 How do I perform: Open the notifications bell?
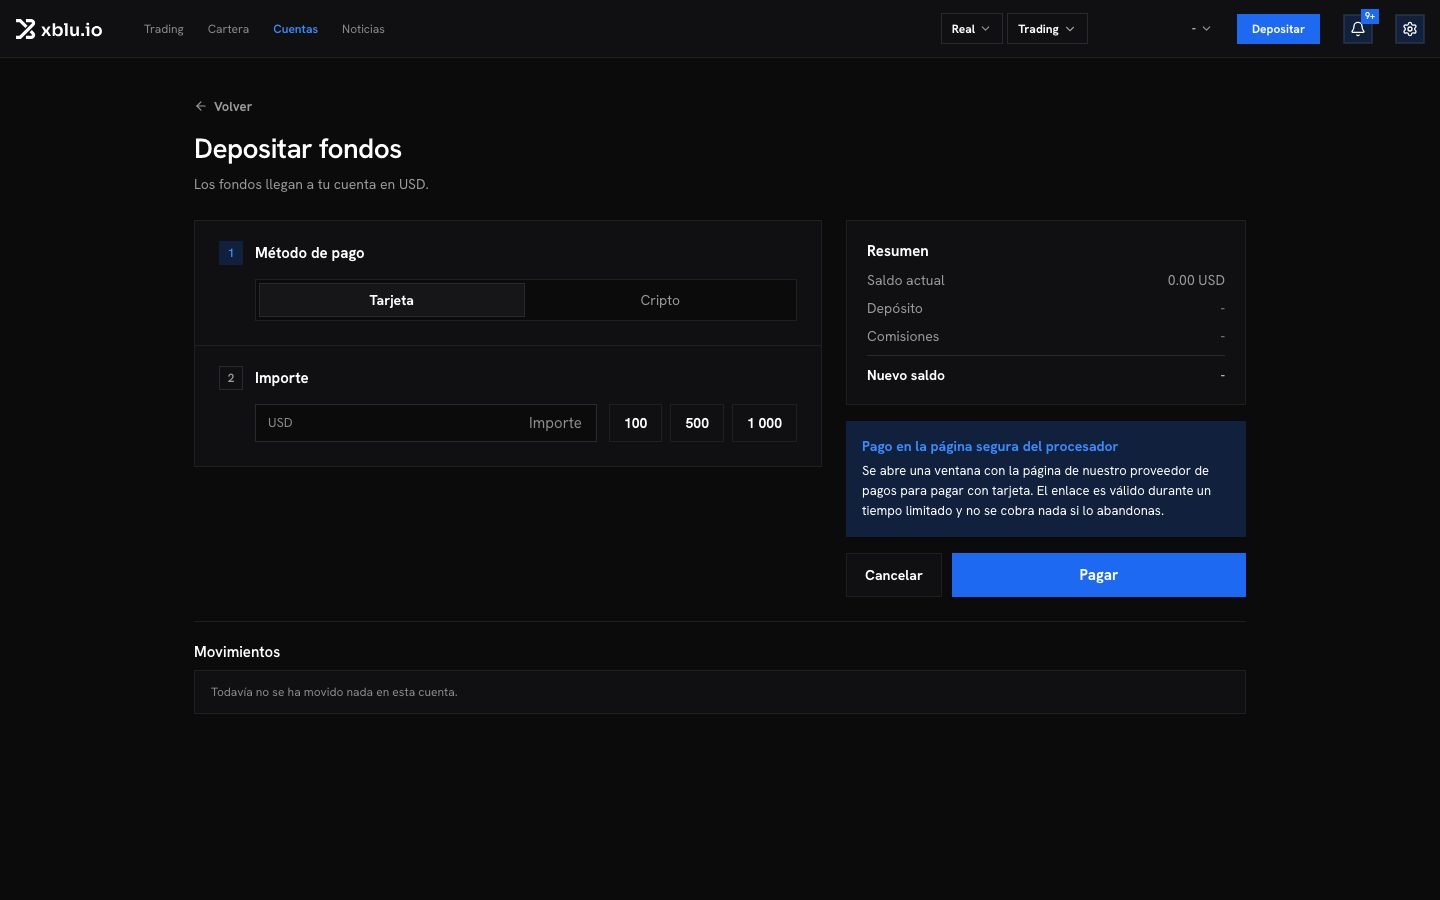point(1358,29)
